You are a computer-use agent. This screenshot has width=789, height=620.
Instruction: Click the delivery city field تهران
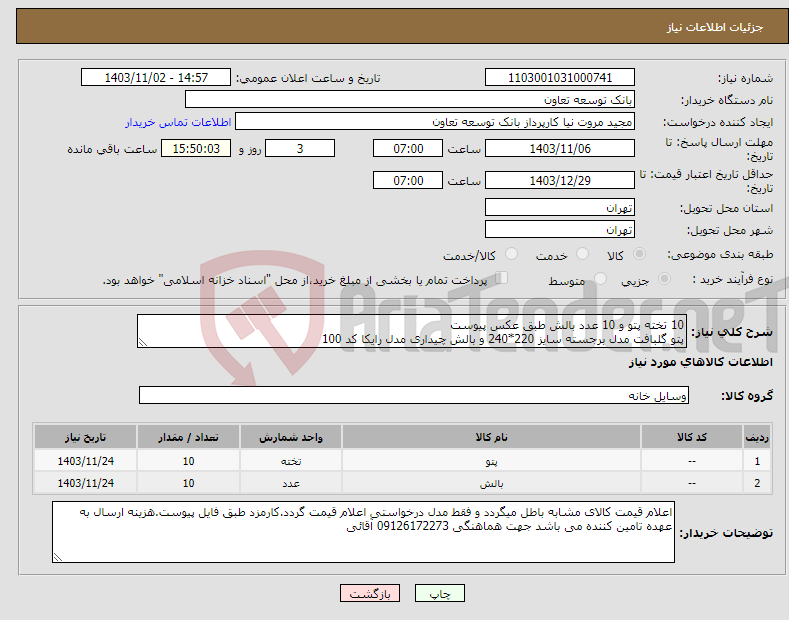click(560, 229)
